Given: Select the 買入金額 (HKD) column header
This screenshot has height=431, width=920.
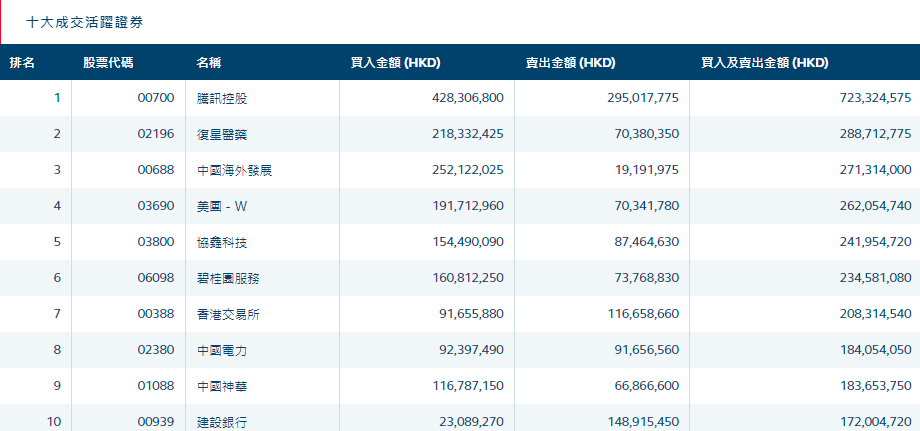Looking at the screenshot, I should [x=395, y=63].
